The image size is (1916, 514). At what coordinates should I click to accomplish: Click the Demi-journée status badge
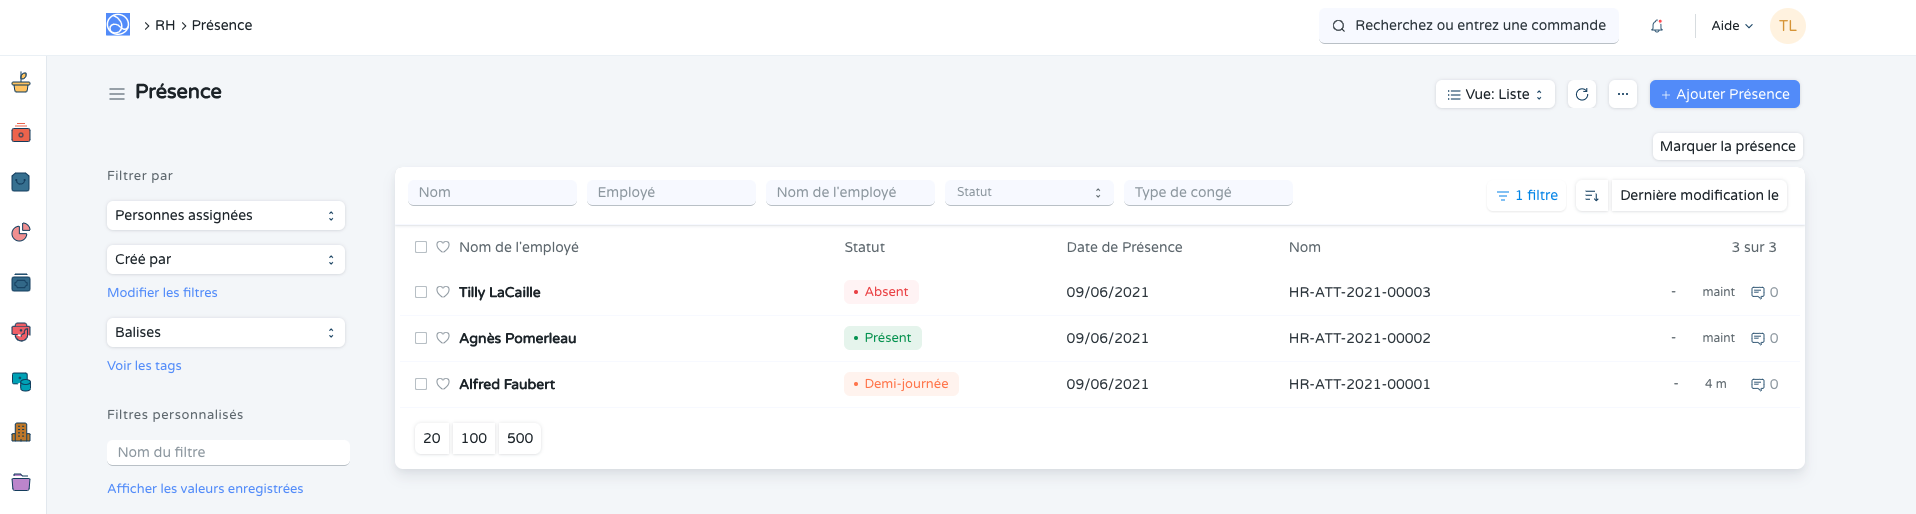[901, 384]
